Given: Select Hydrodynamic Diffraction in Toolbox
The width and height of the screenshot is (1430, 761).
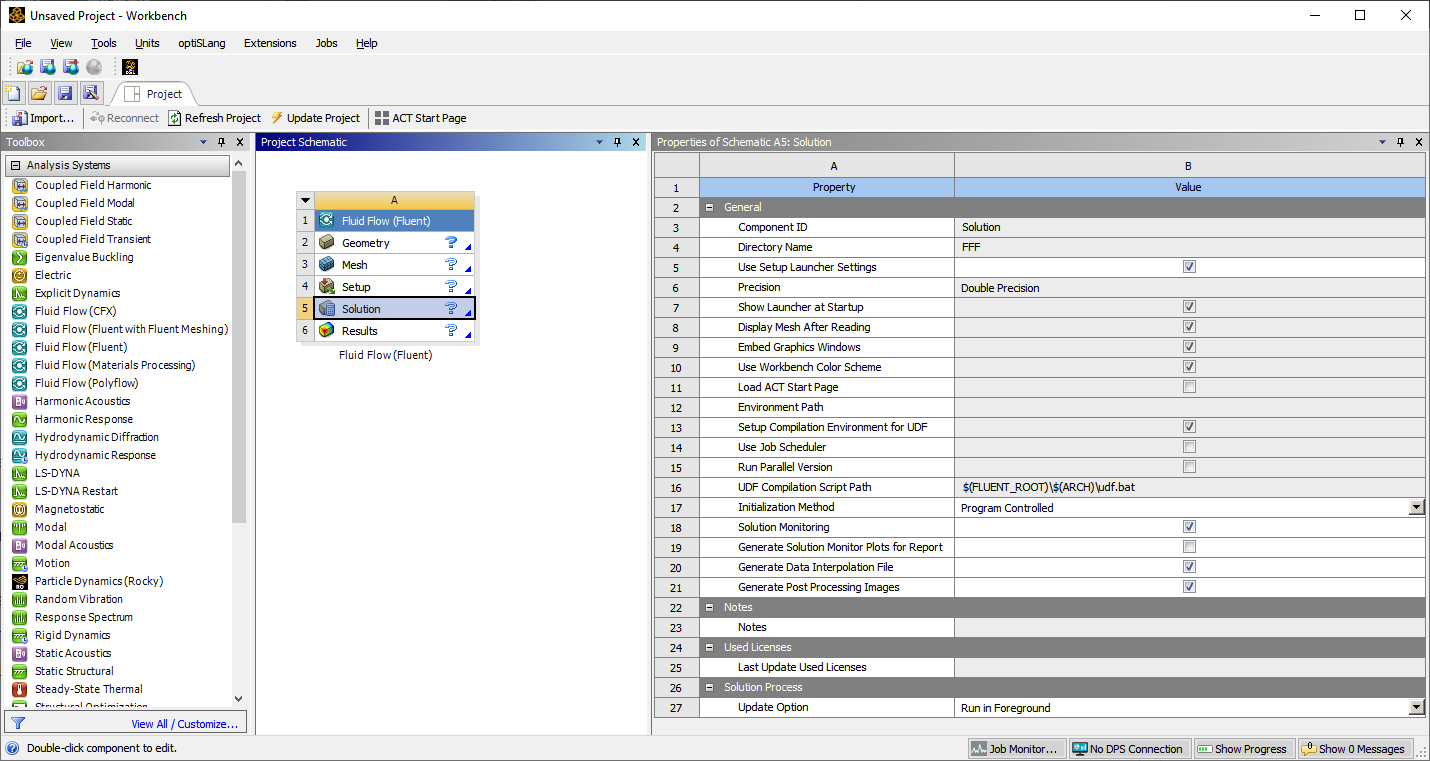Looking at the screenshot, I should tap(96, 437).
